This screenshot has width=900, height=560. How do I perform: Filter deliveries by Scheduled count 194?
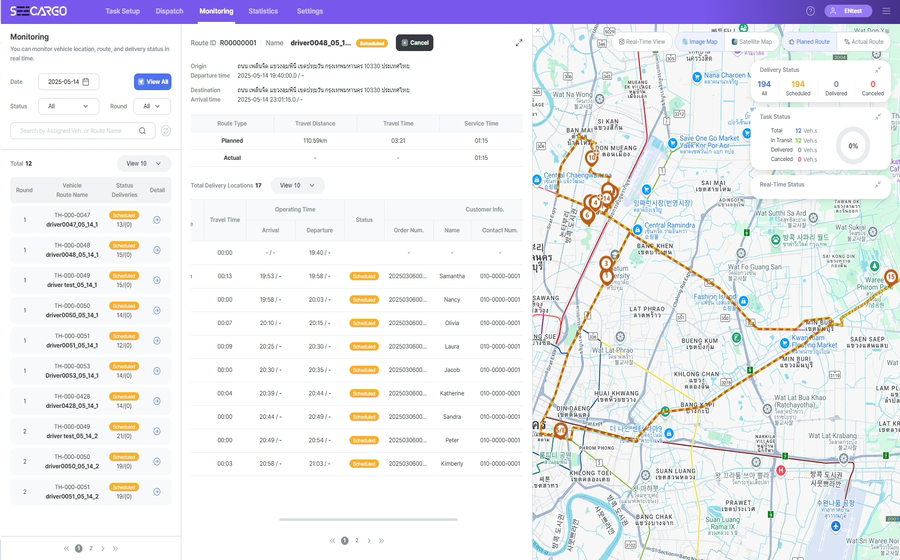[x=798, y=88]
